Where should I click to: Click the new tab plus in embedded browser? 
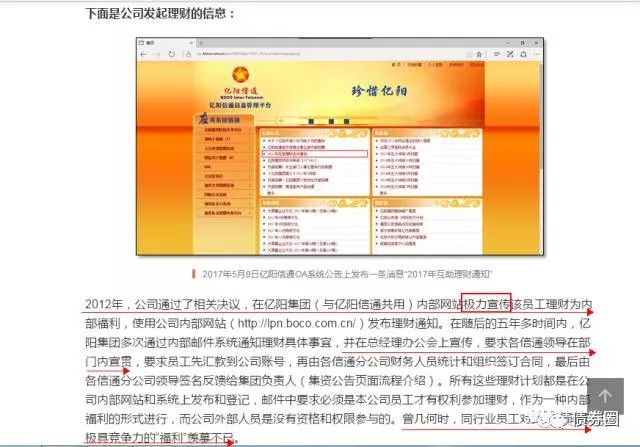[200, 43]
